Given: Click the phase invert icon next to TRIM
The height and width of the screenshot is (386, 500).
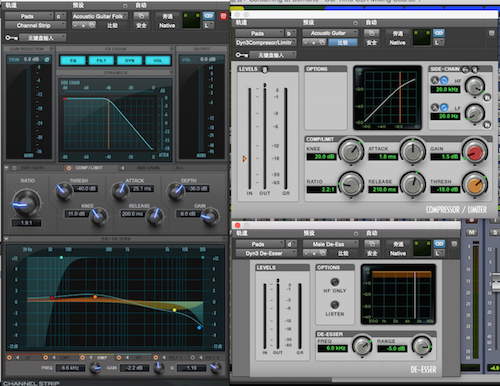Looking at the screenshot, I should 47,59.
